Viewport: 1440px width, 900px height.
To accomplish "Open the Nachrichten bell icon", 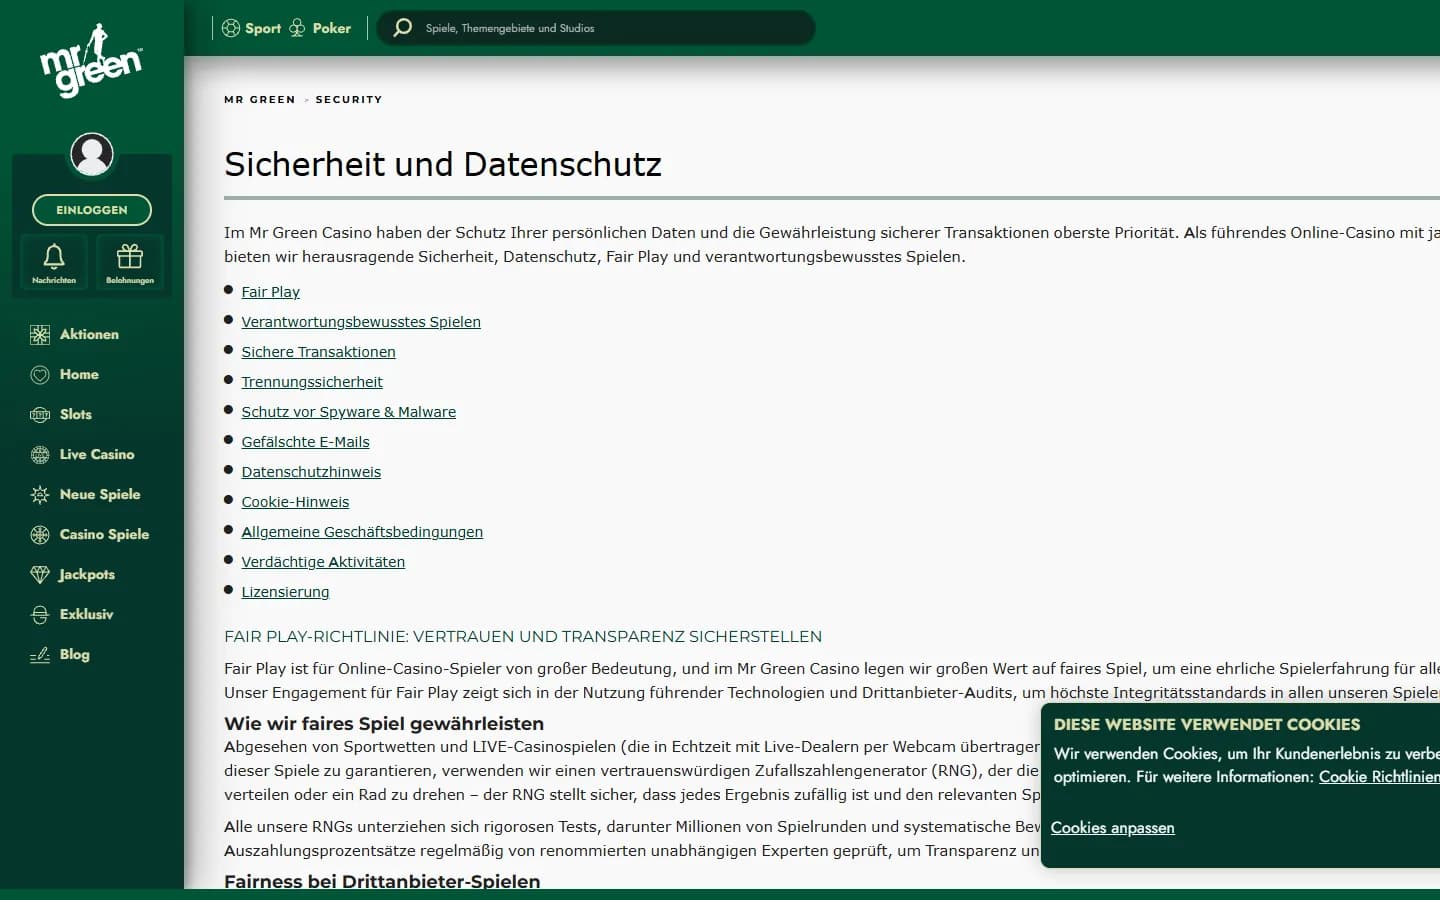I will (54, 257).
